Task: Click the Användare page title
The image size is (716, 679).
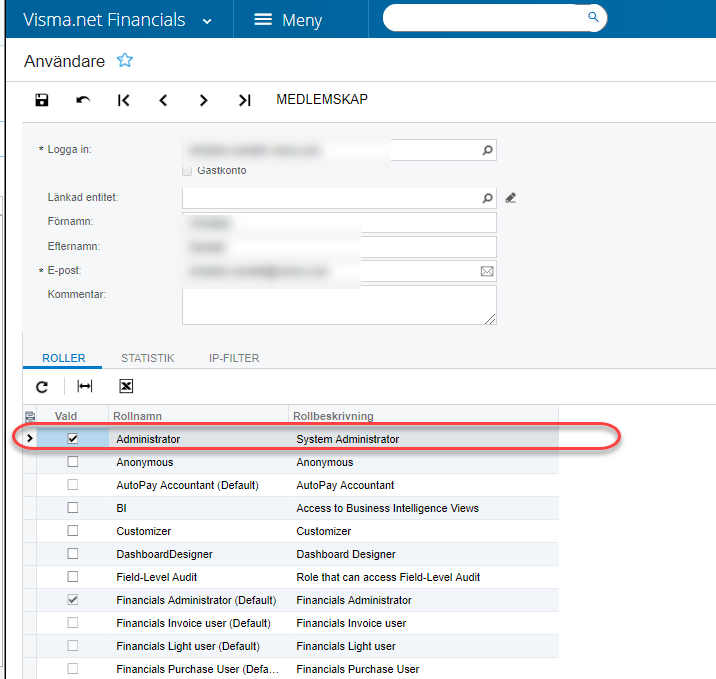Action: coord(64,61)
